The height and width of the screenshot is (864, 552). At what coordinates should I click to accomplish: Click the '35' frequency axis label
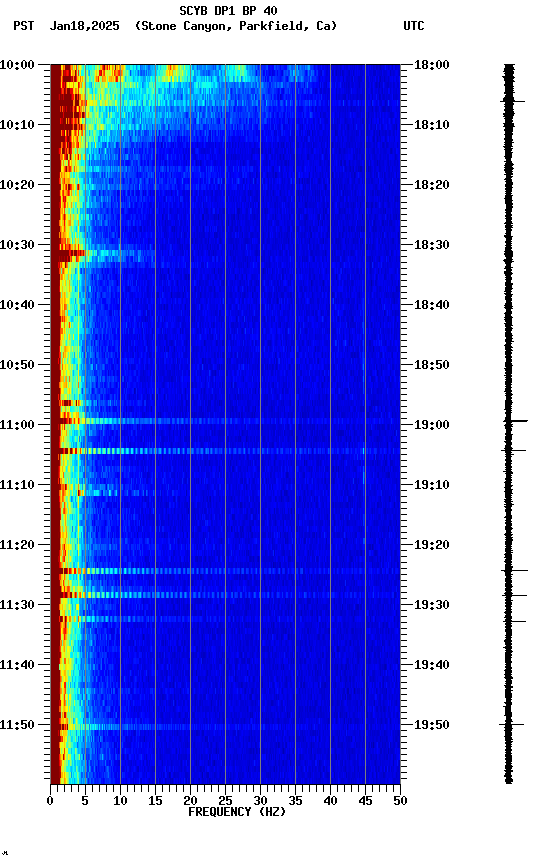[295, 801]
